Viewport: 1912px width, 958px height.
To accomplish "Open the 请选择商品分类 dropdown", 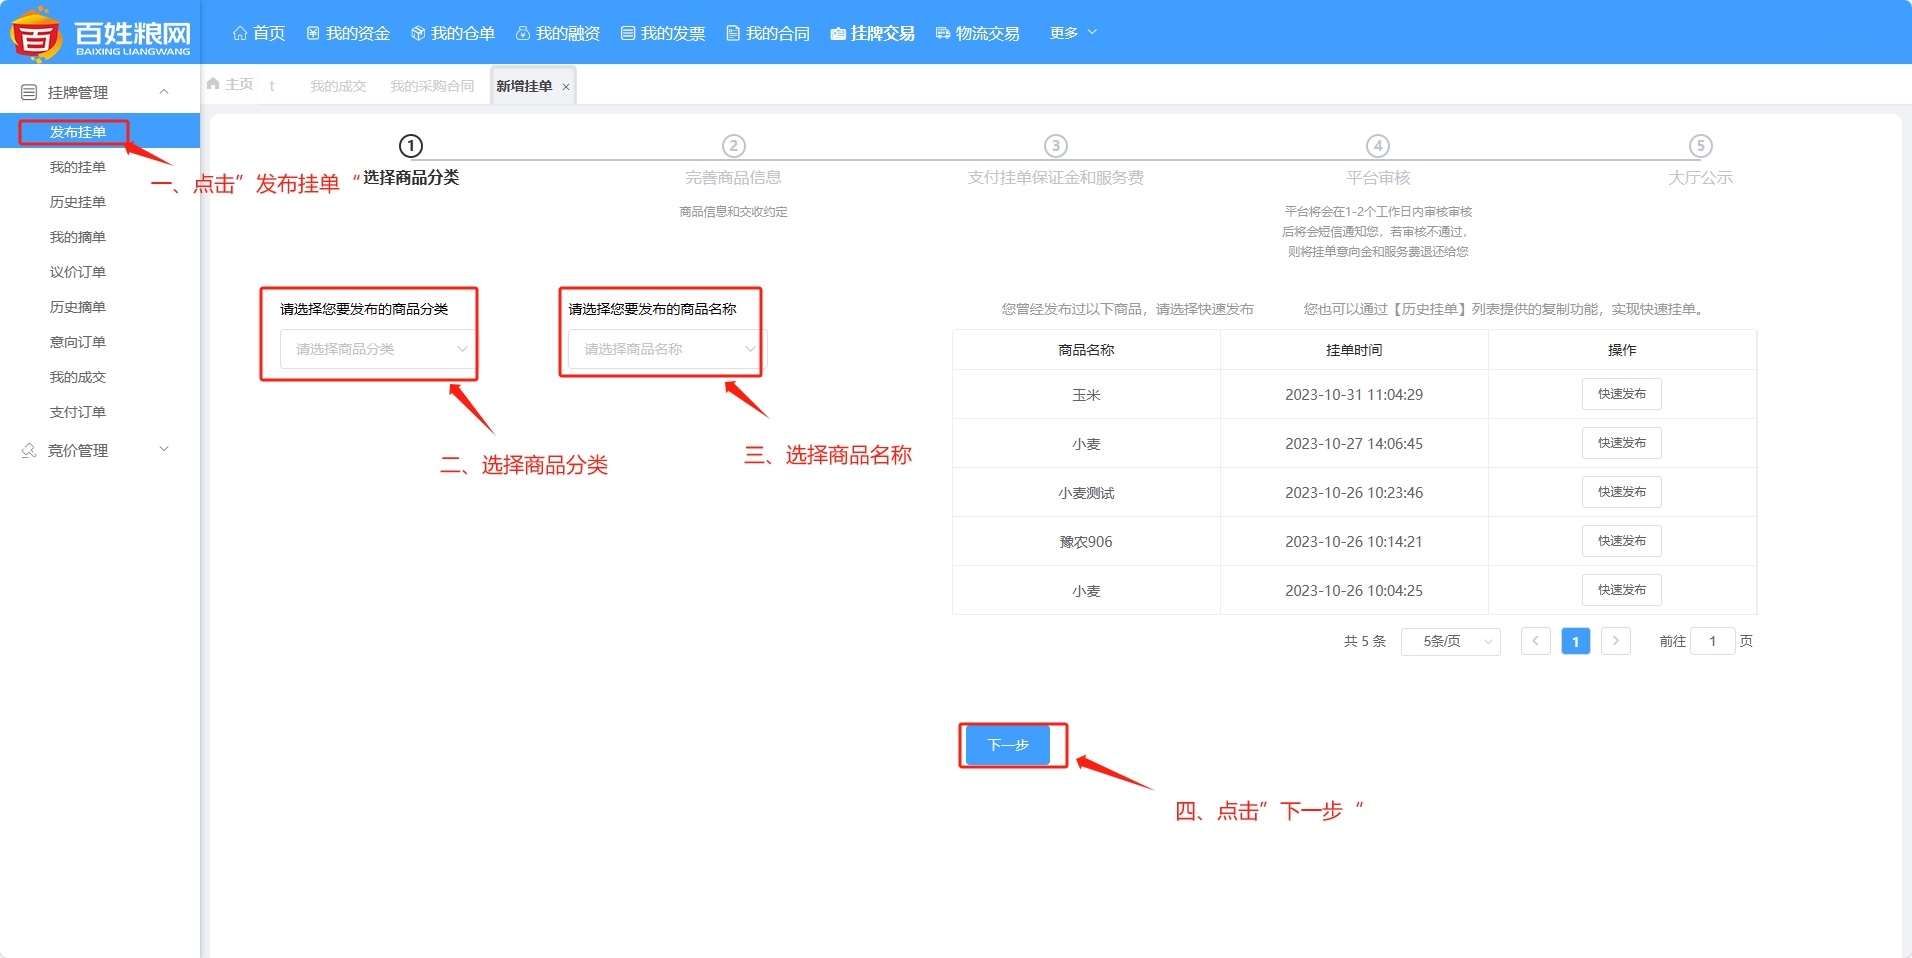I will click(x=377, y=349).
